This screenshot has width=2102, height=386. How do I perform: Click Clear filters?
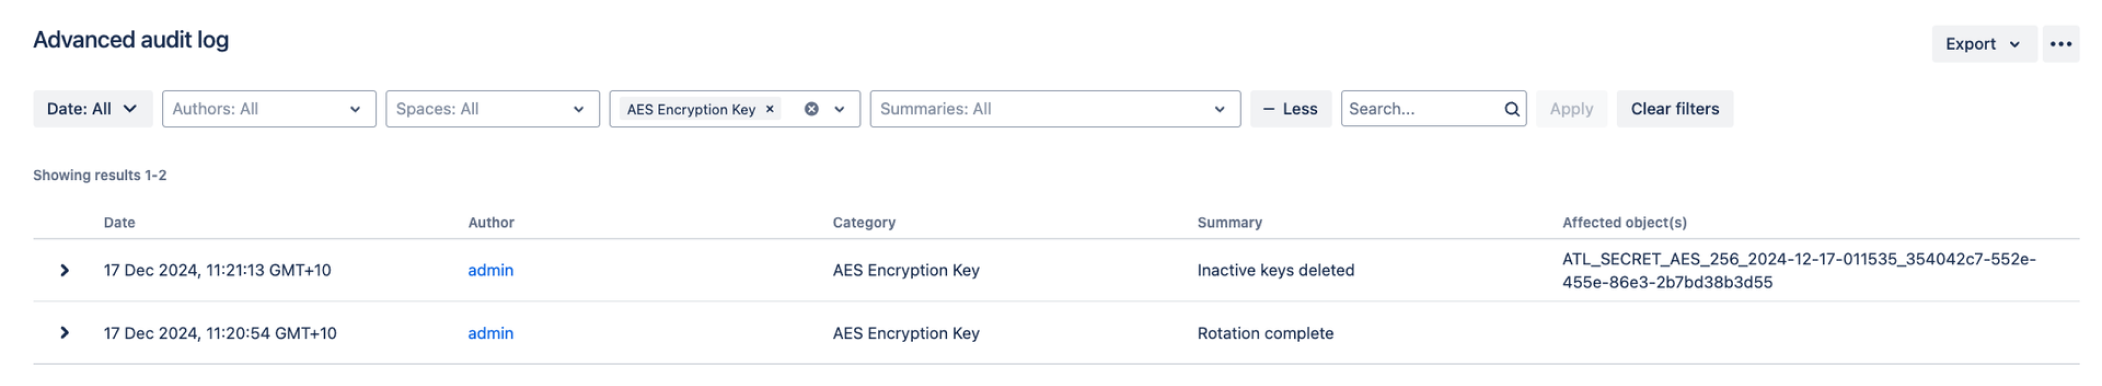click(1674, 109)
